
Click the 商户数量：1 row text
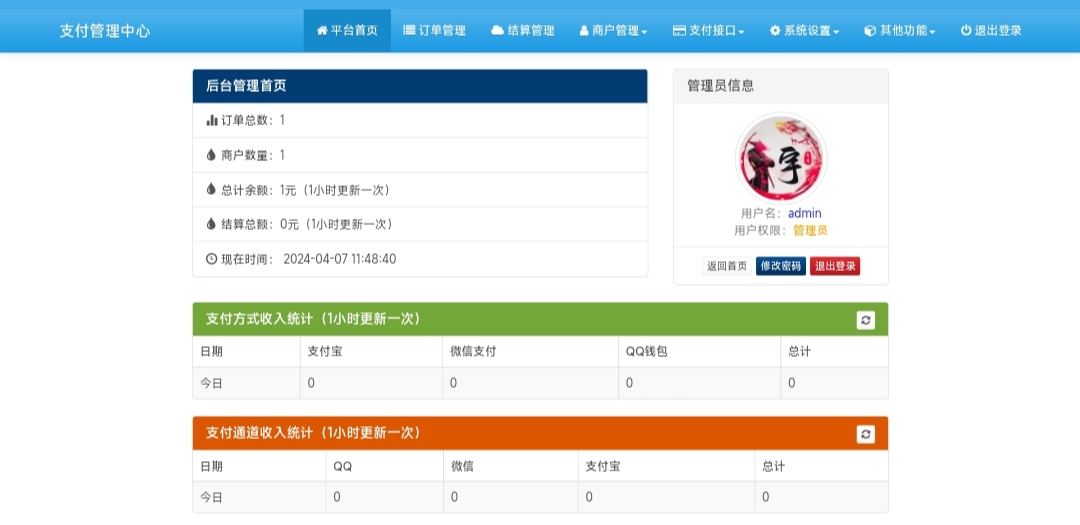pos(253,155)
